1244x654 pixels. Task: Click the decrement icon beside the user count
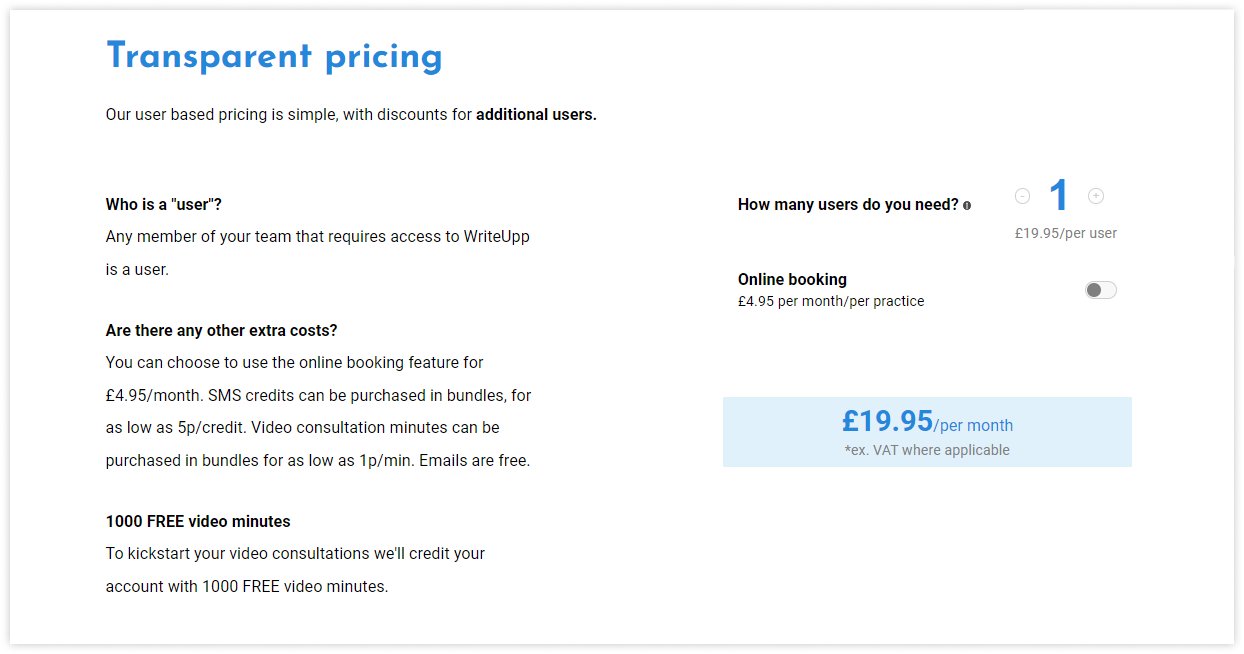tap(1022, 196)
